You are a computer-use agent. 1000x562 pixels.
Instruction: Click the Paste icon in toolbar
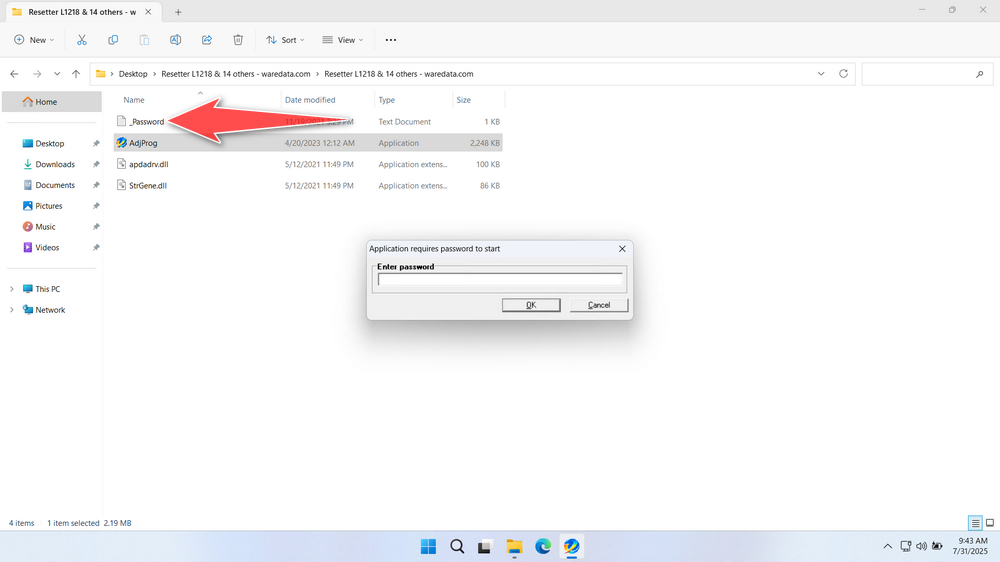point(144,40)
